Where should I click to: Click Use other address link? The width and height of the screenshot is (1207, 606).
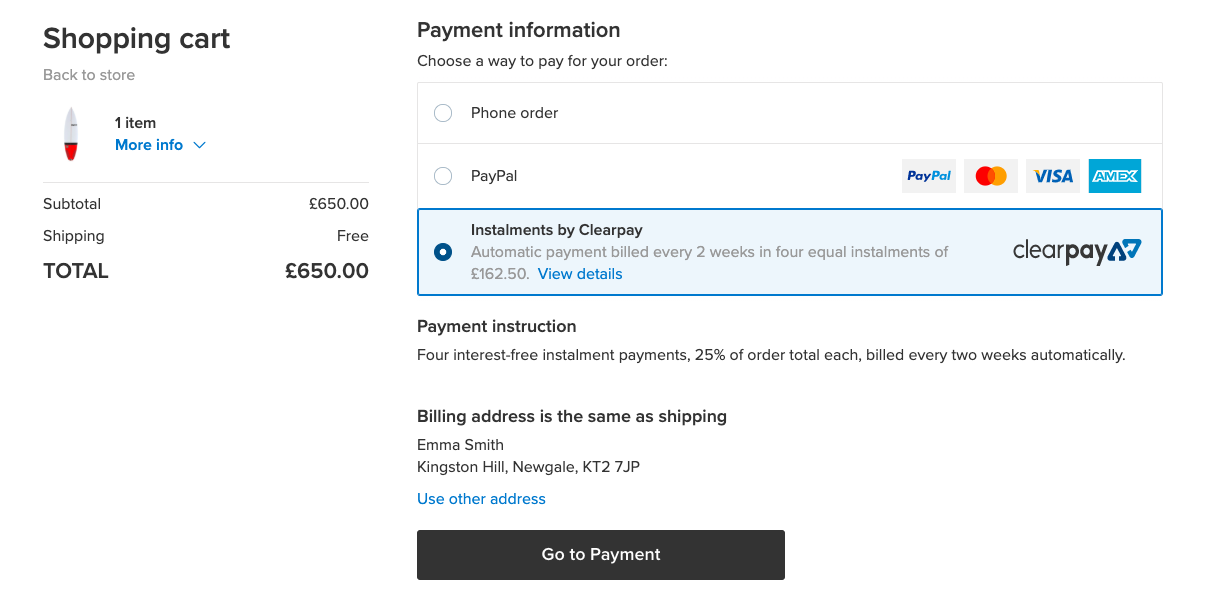481,499
